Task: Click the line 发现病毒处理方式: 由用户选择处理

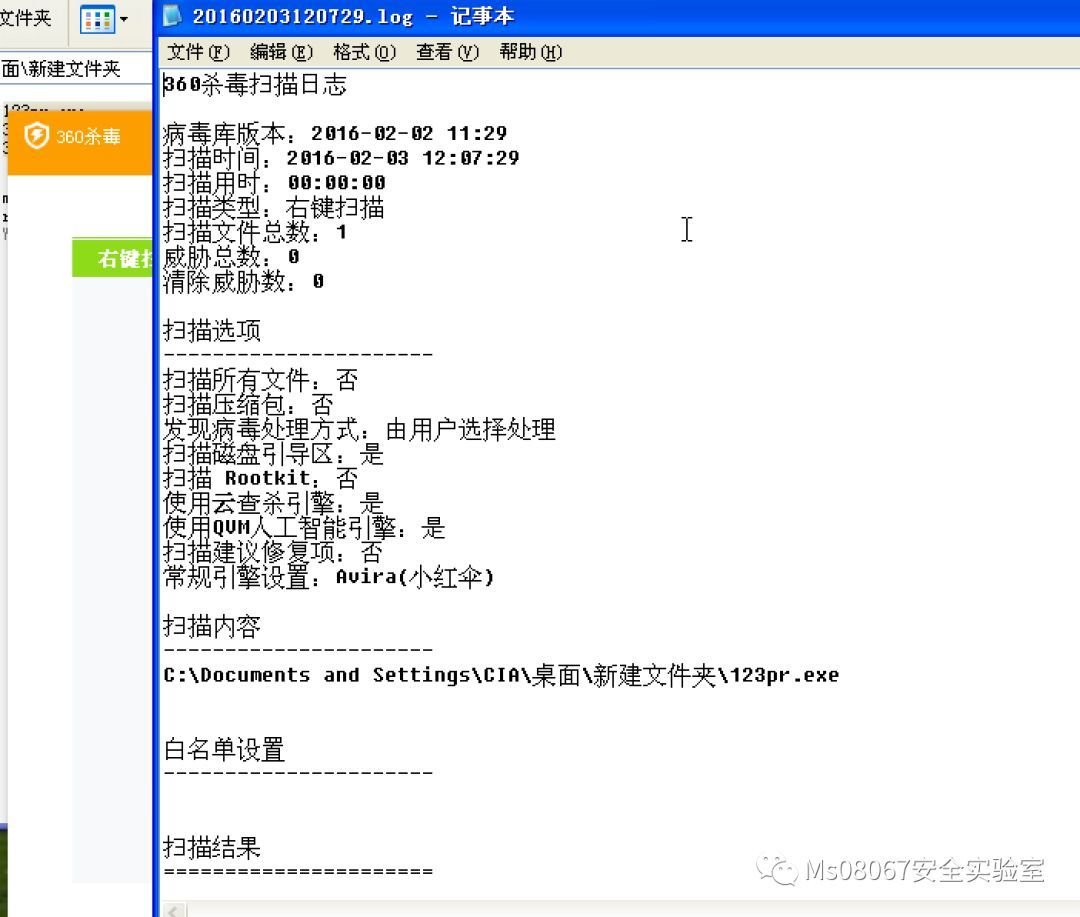Action: [x=359, y=430]
